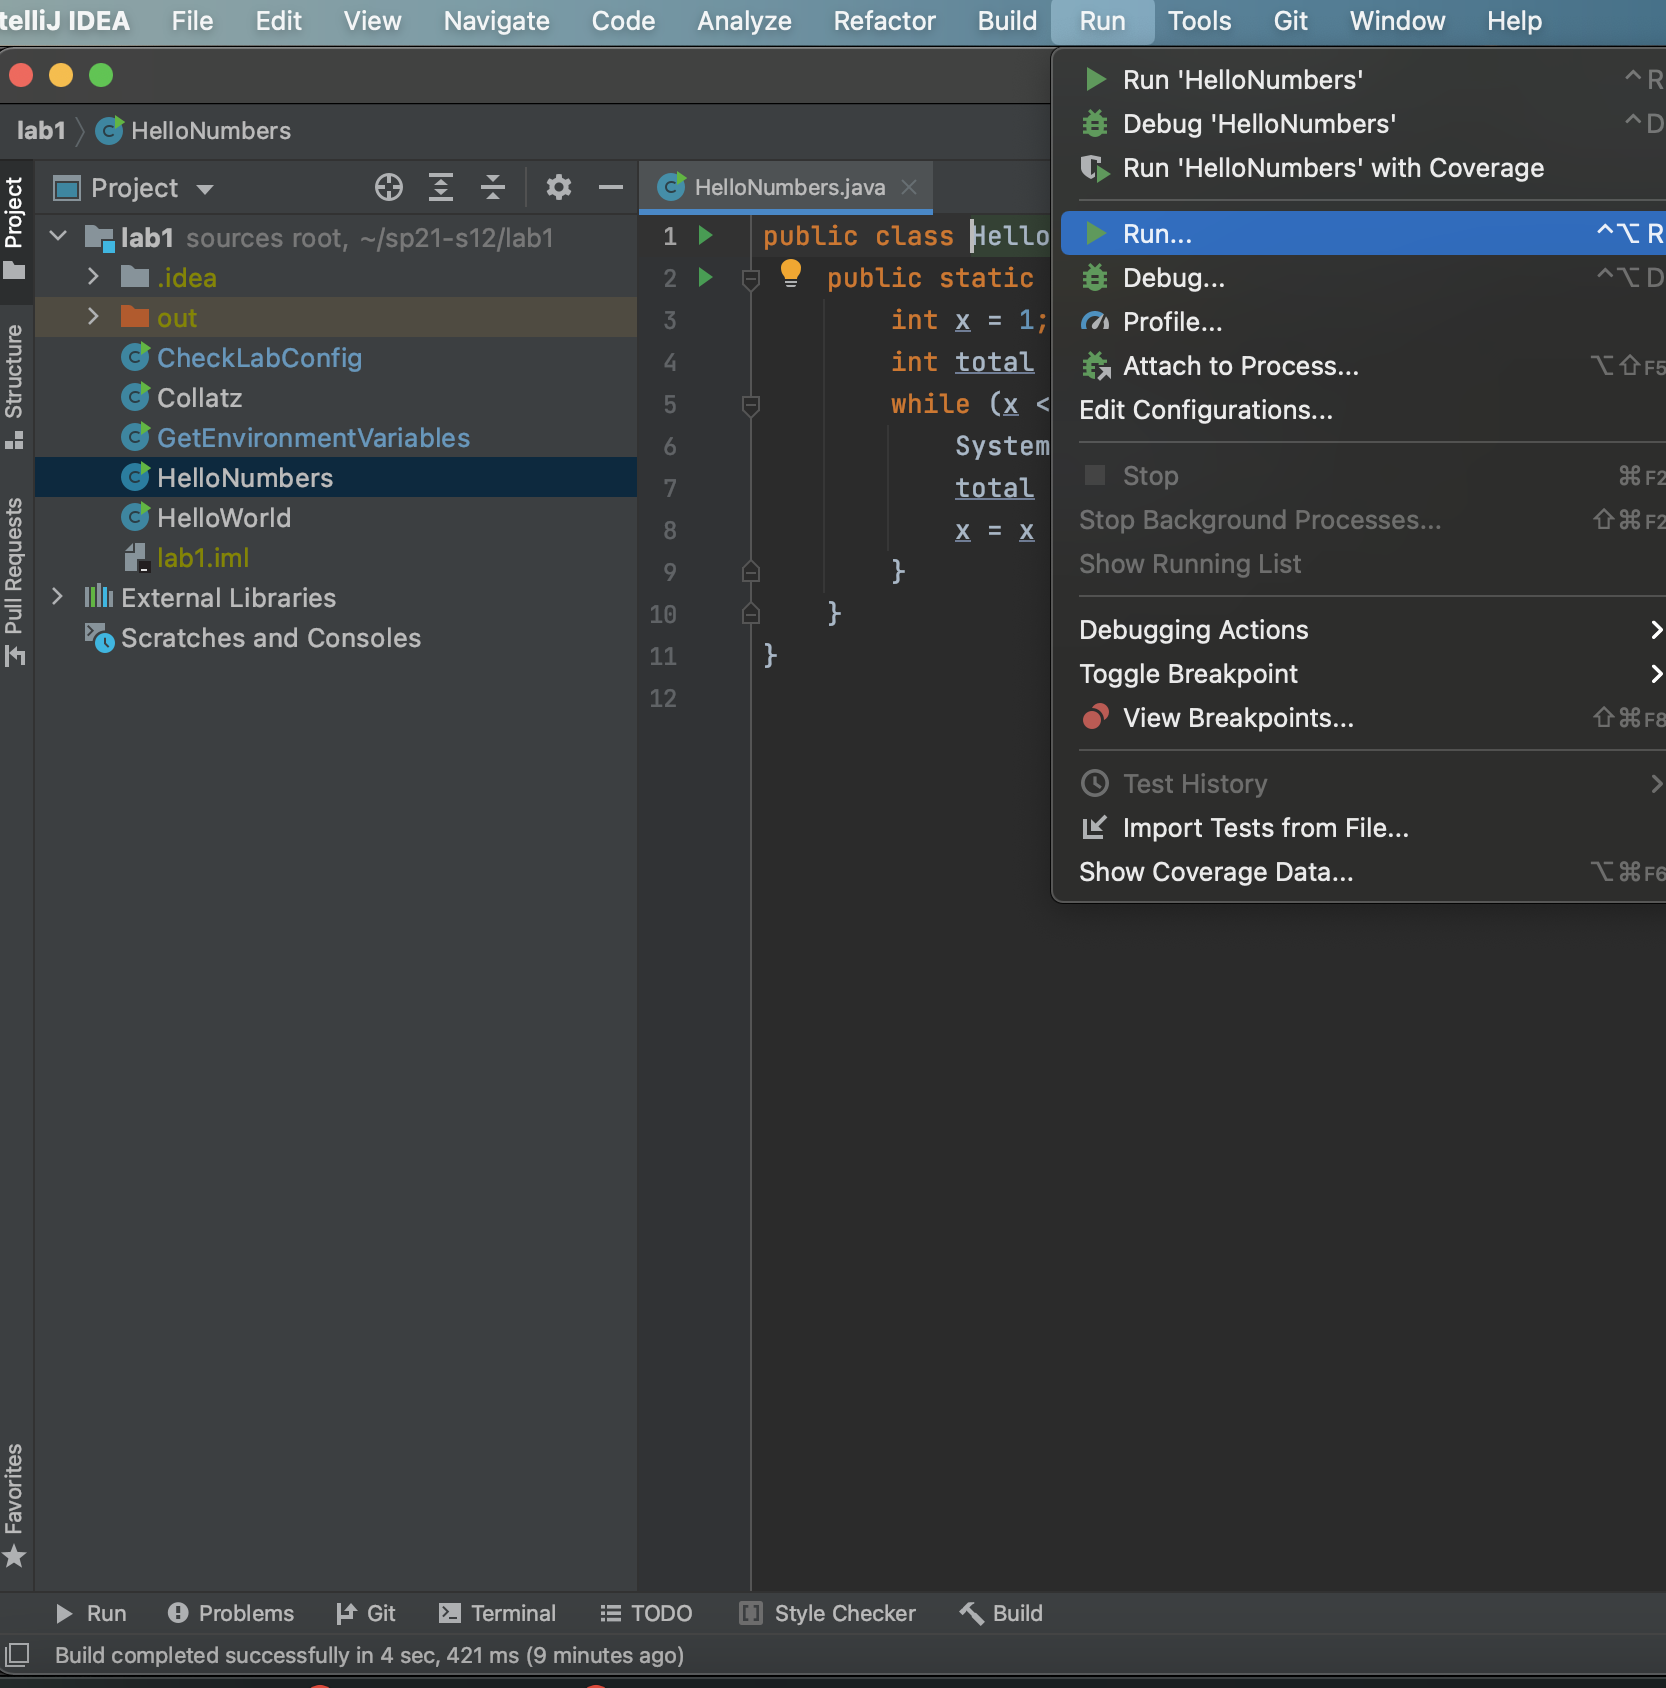Click the locate/select opened file crosshair icon
Image resolution: width=1666 pixels, height=1688 pixels.
[x=388, y=187]
